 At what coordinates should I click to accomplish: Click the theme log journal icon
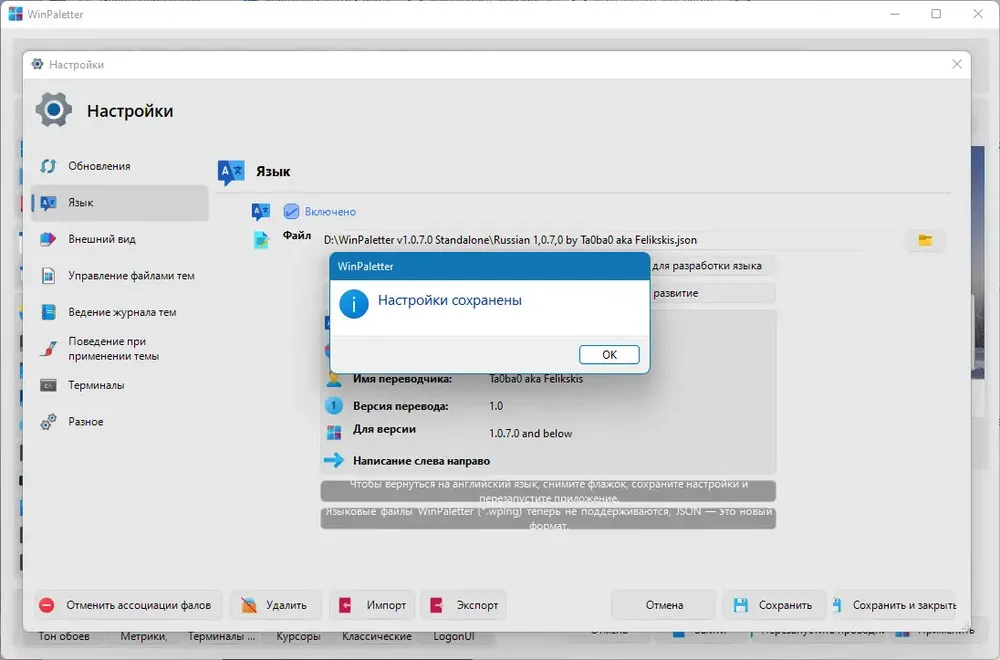coord(48,312)
